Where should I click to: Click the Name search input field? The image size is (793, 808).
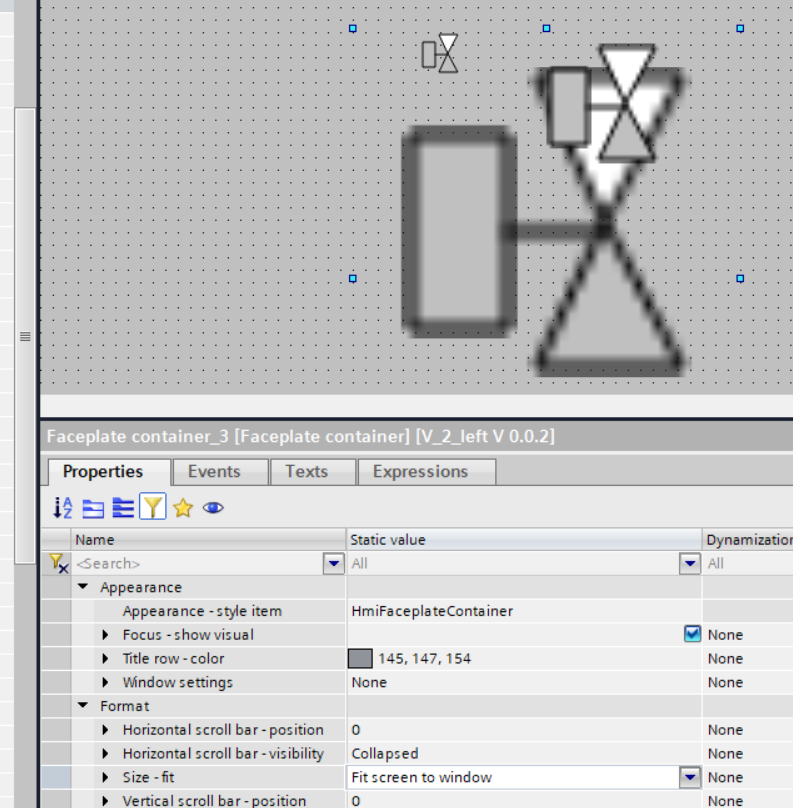198,563
